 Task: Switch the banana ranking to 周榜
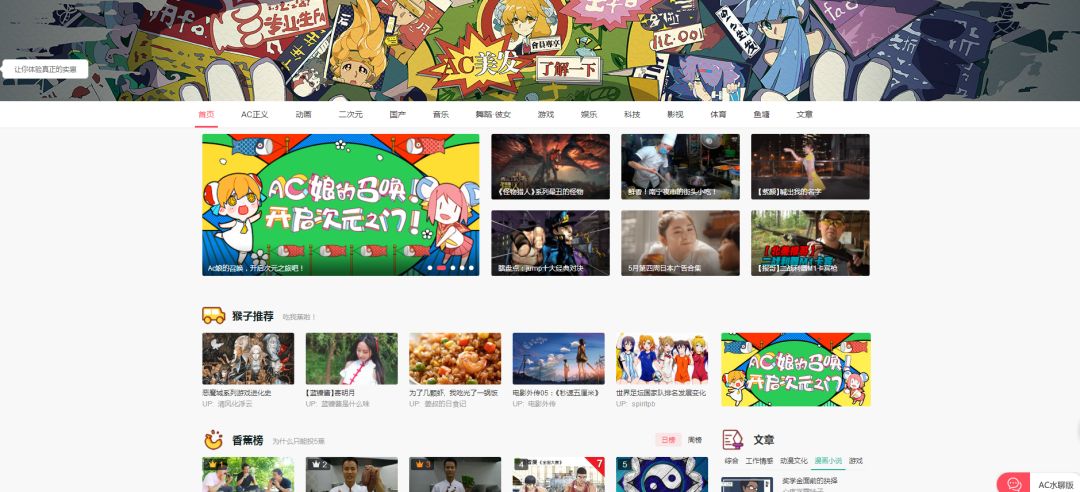pos(695,440)
